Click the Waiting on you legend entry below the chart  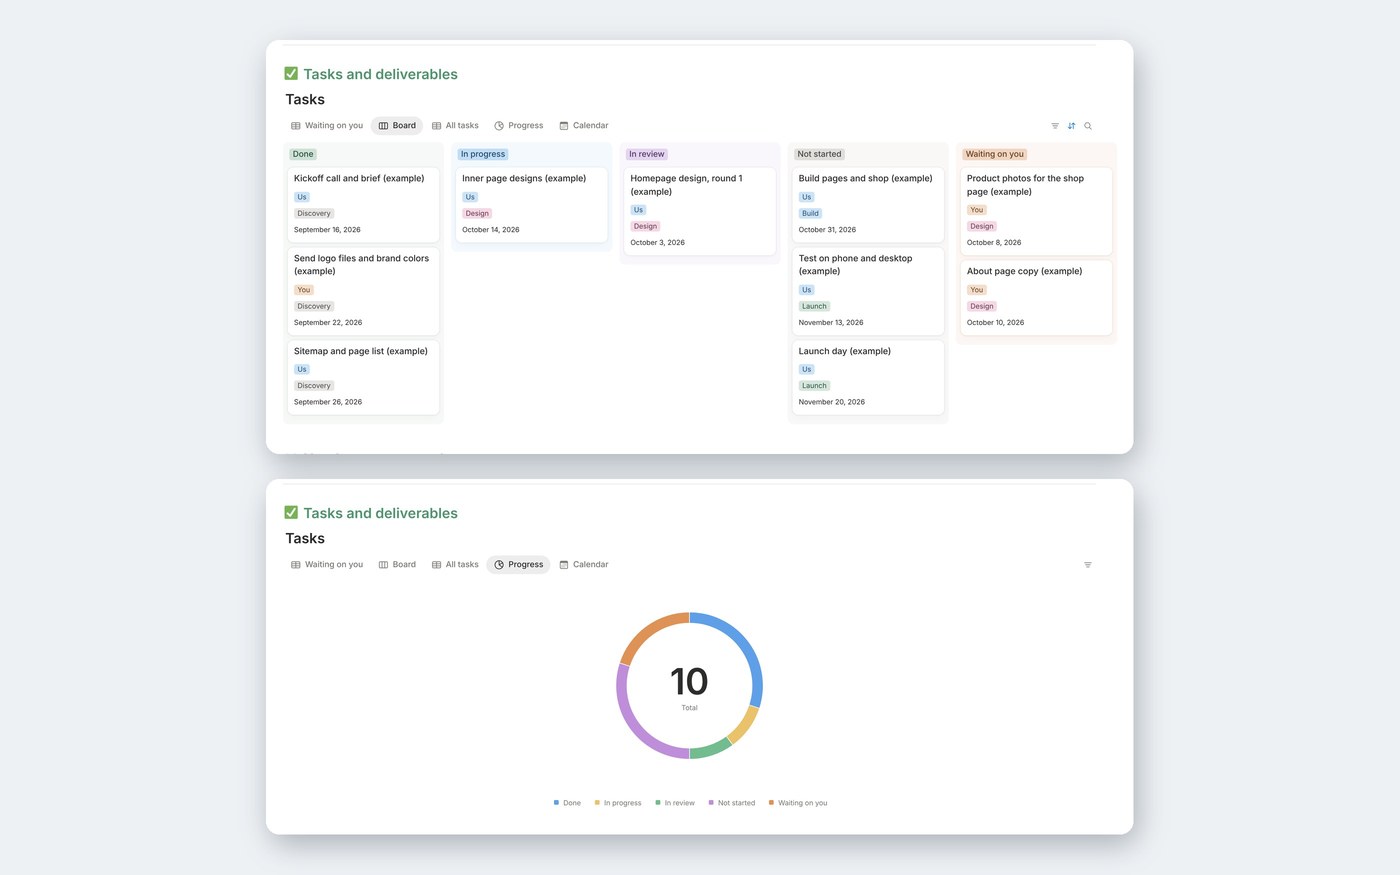click(798, 803)
